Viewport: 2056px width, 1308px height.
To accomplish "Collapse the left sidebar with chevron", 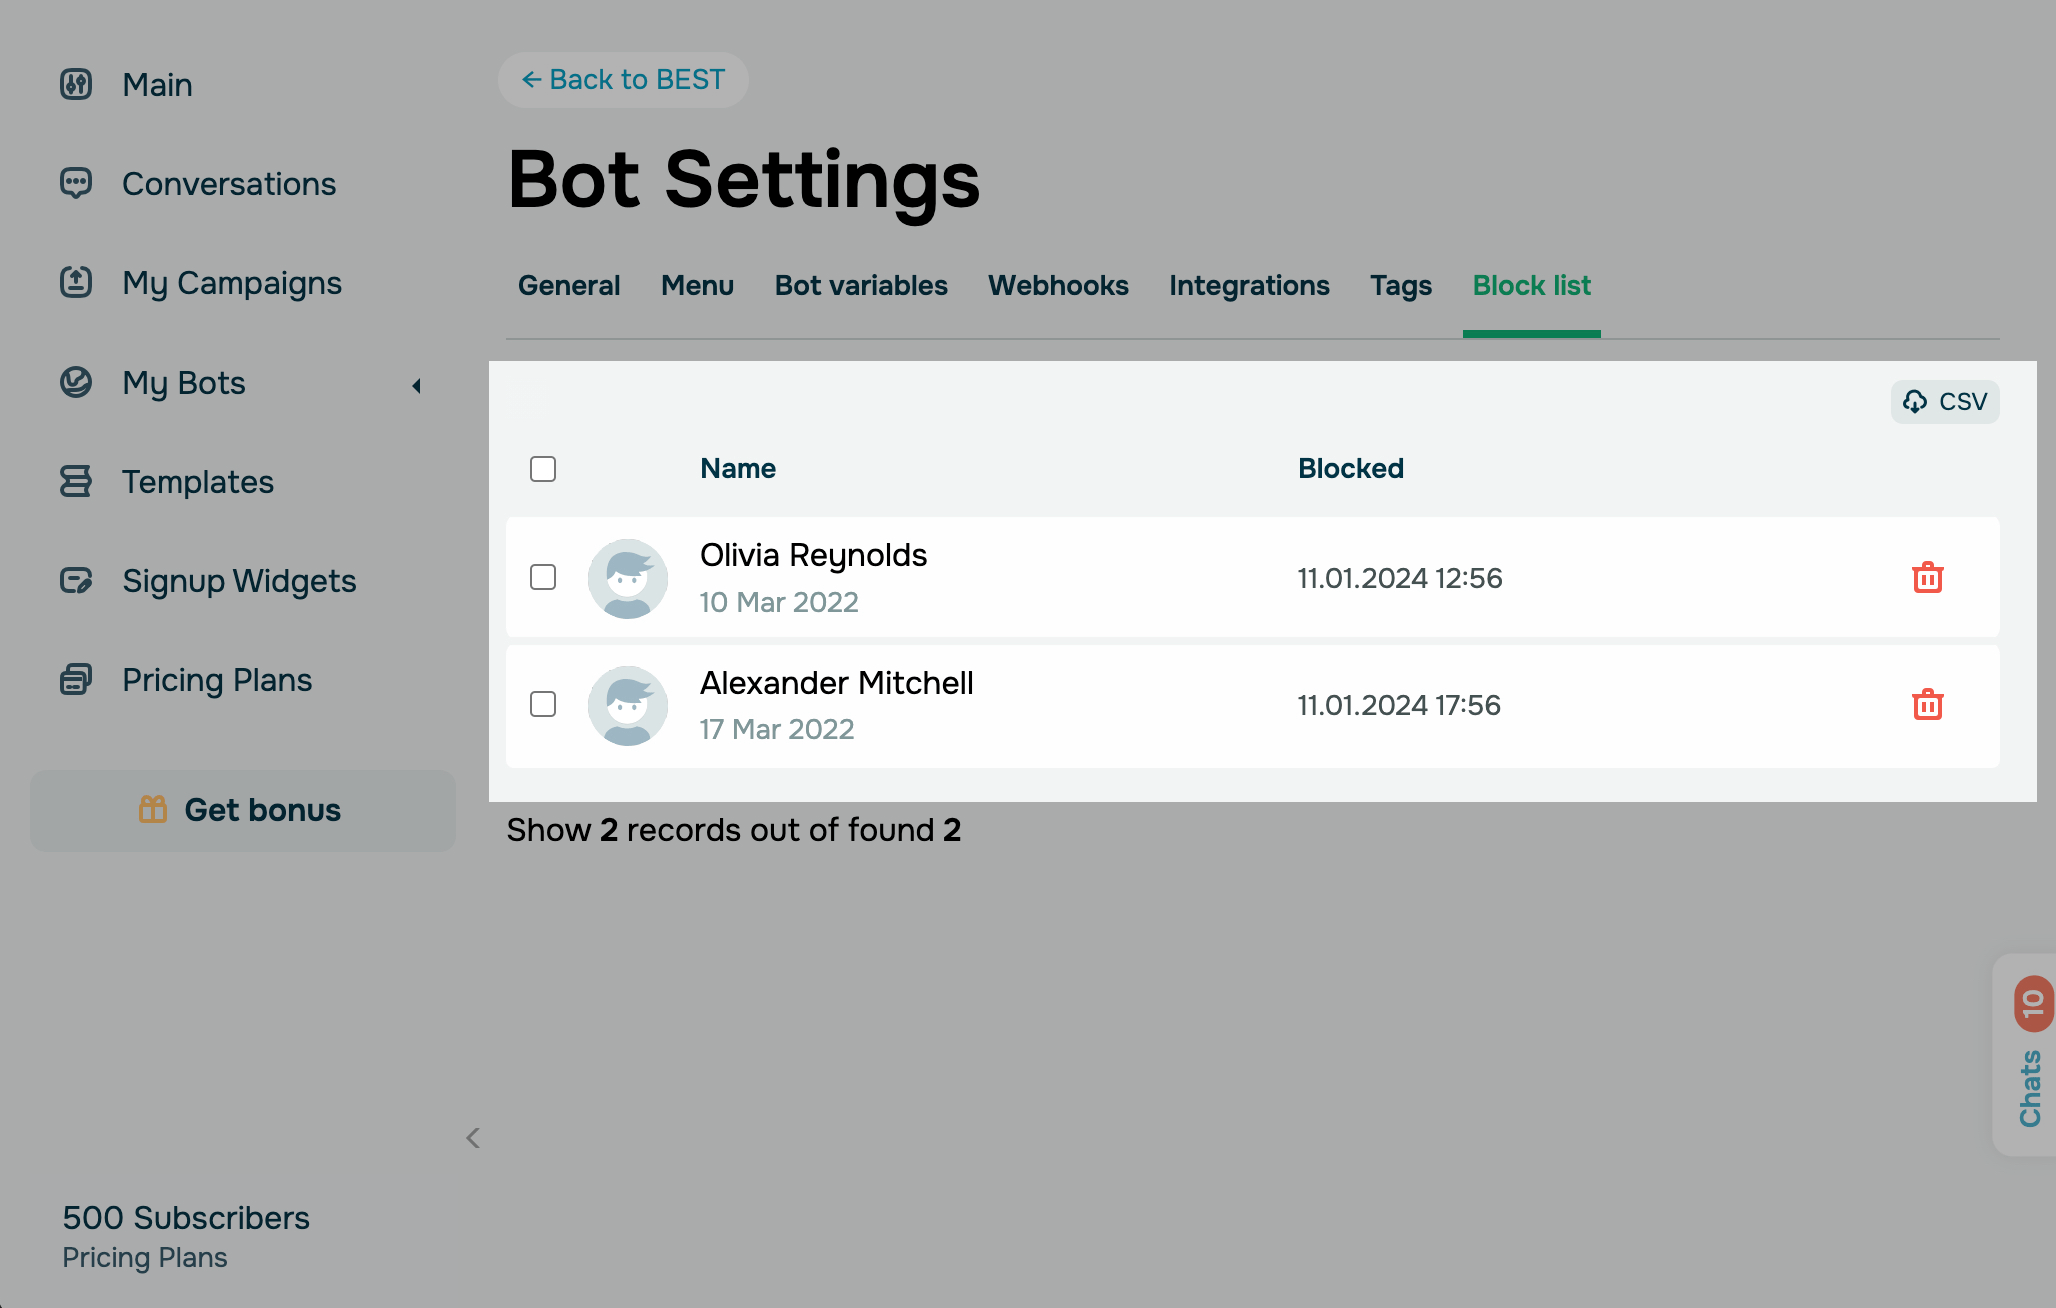I will pos(473,1138).
